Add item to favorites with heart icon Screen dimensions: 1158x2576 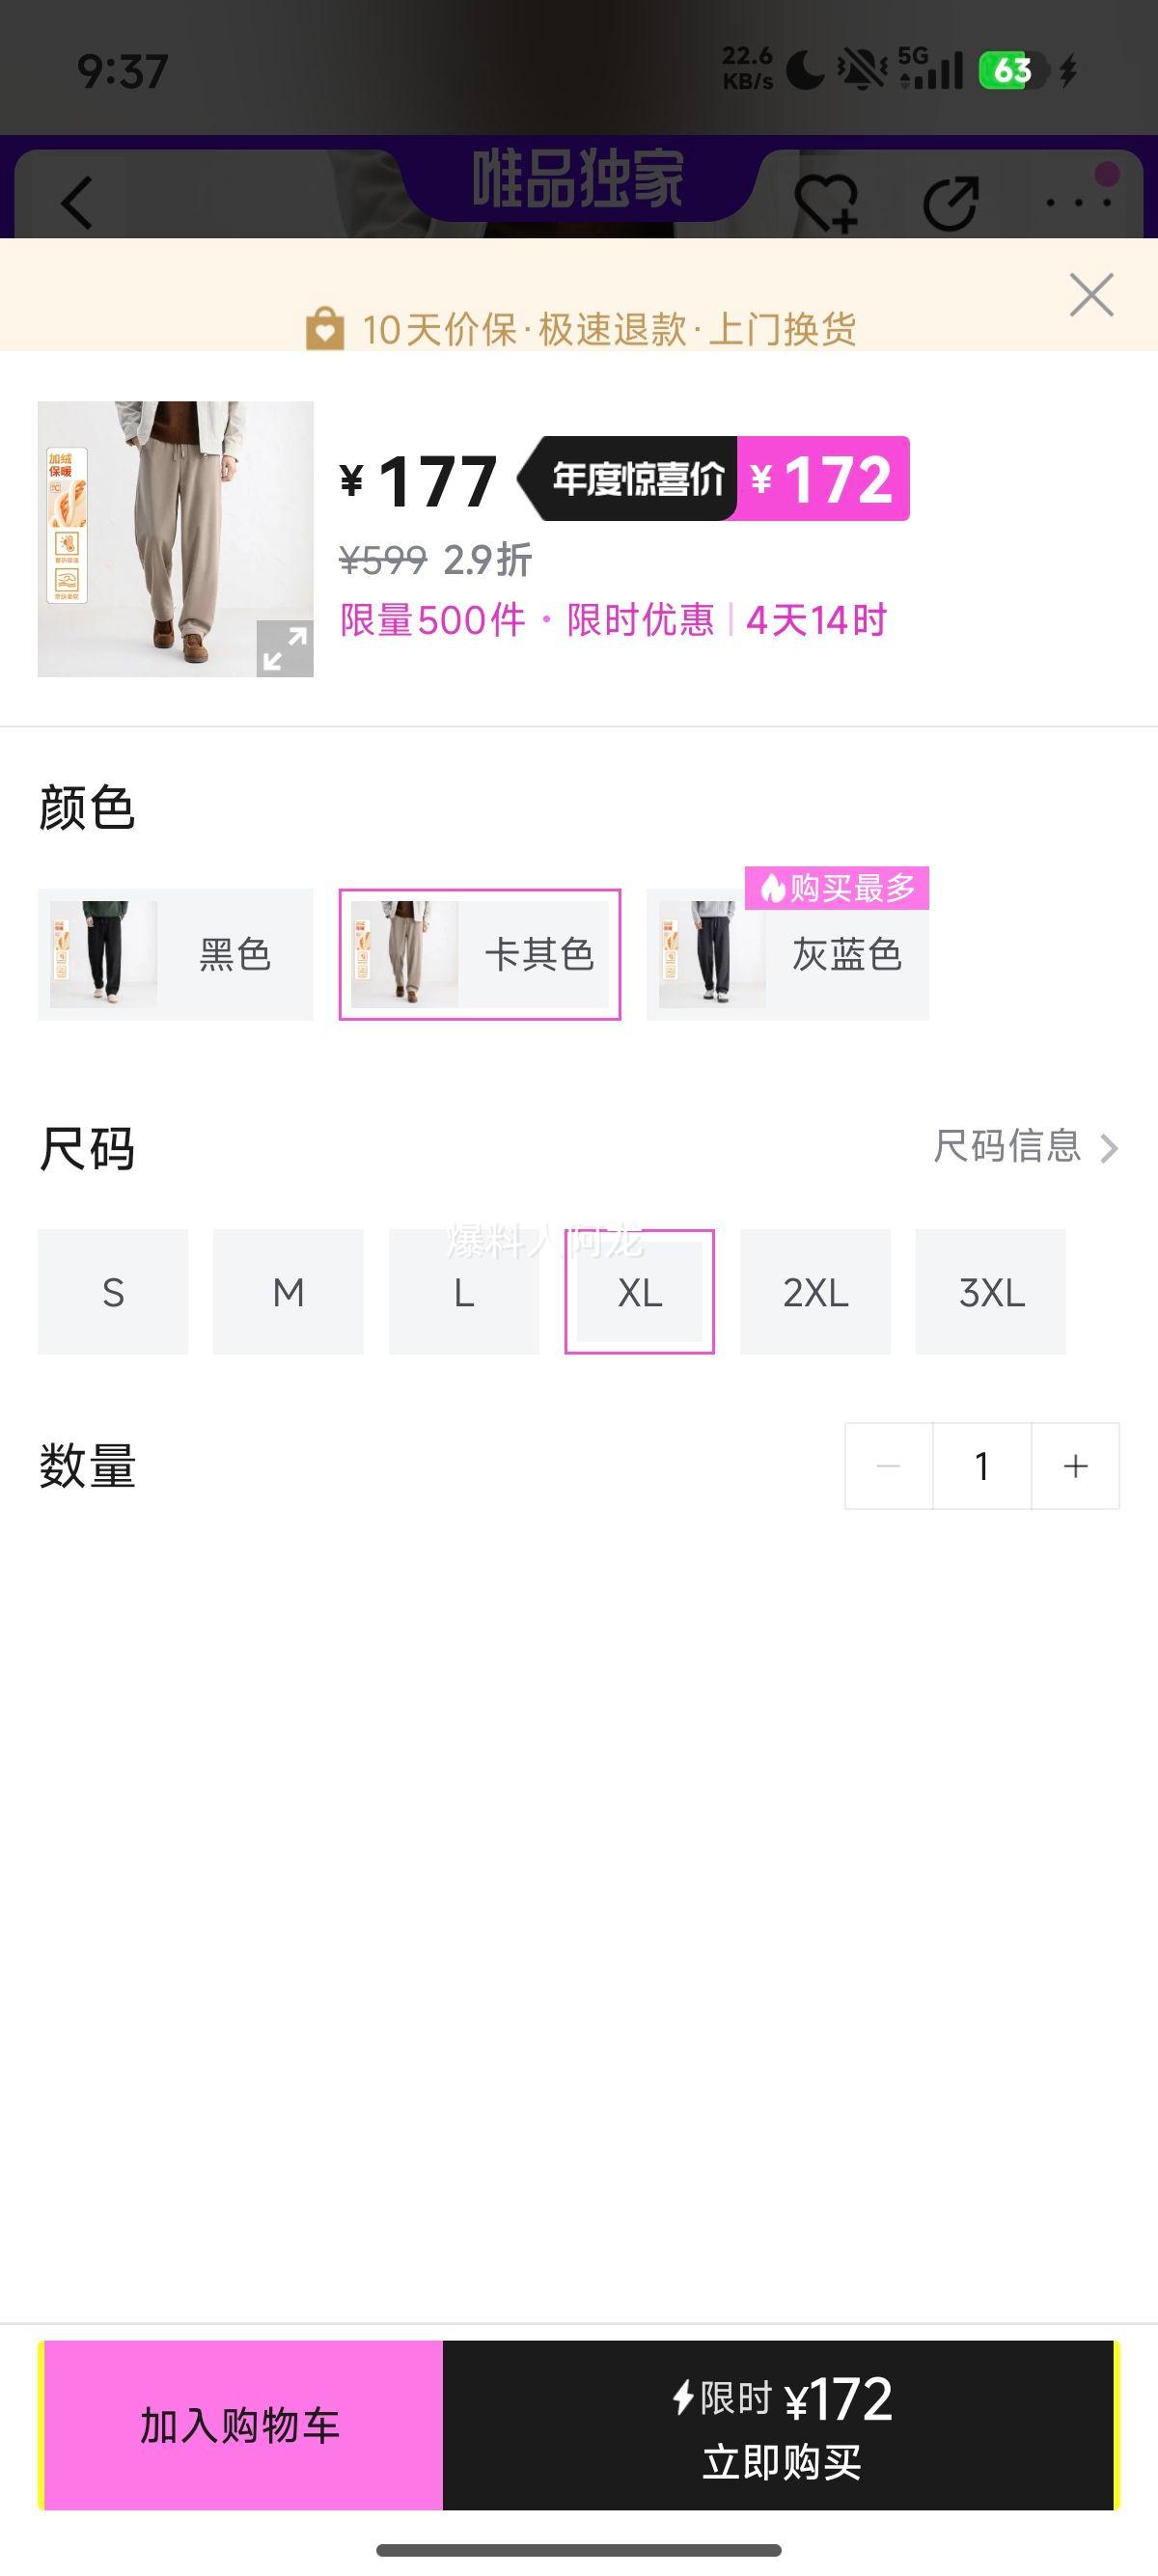(825, 203)
